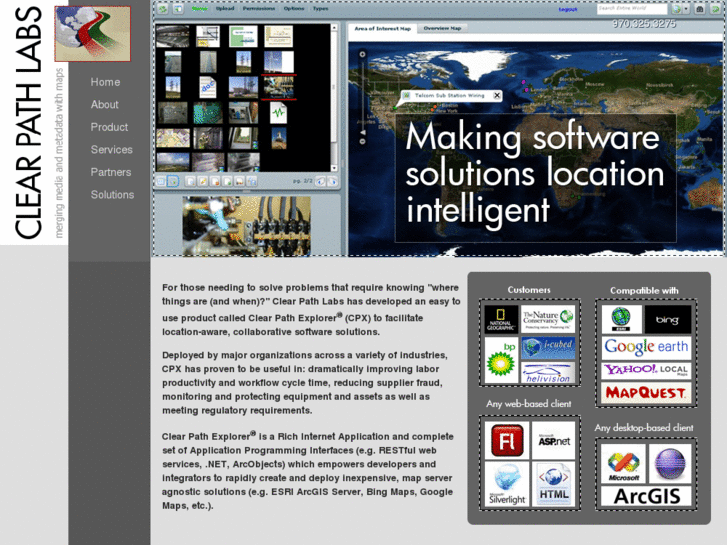This screenshot has height=545, width=727.
Task: Select the Adobe Flash icon
Action: click(x=504, y=440)
